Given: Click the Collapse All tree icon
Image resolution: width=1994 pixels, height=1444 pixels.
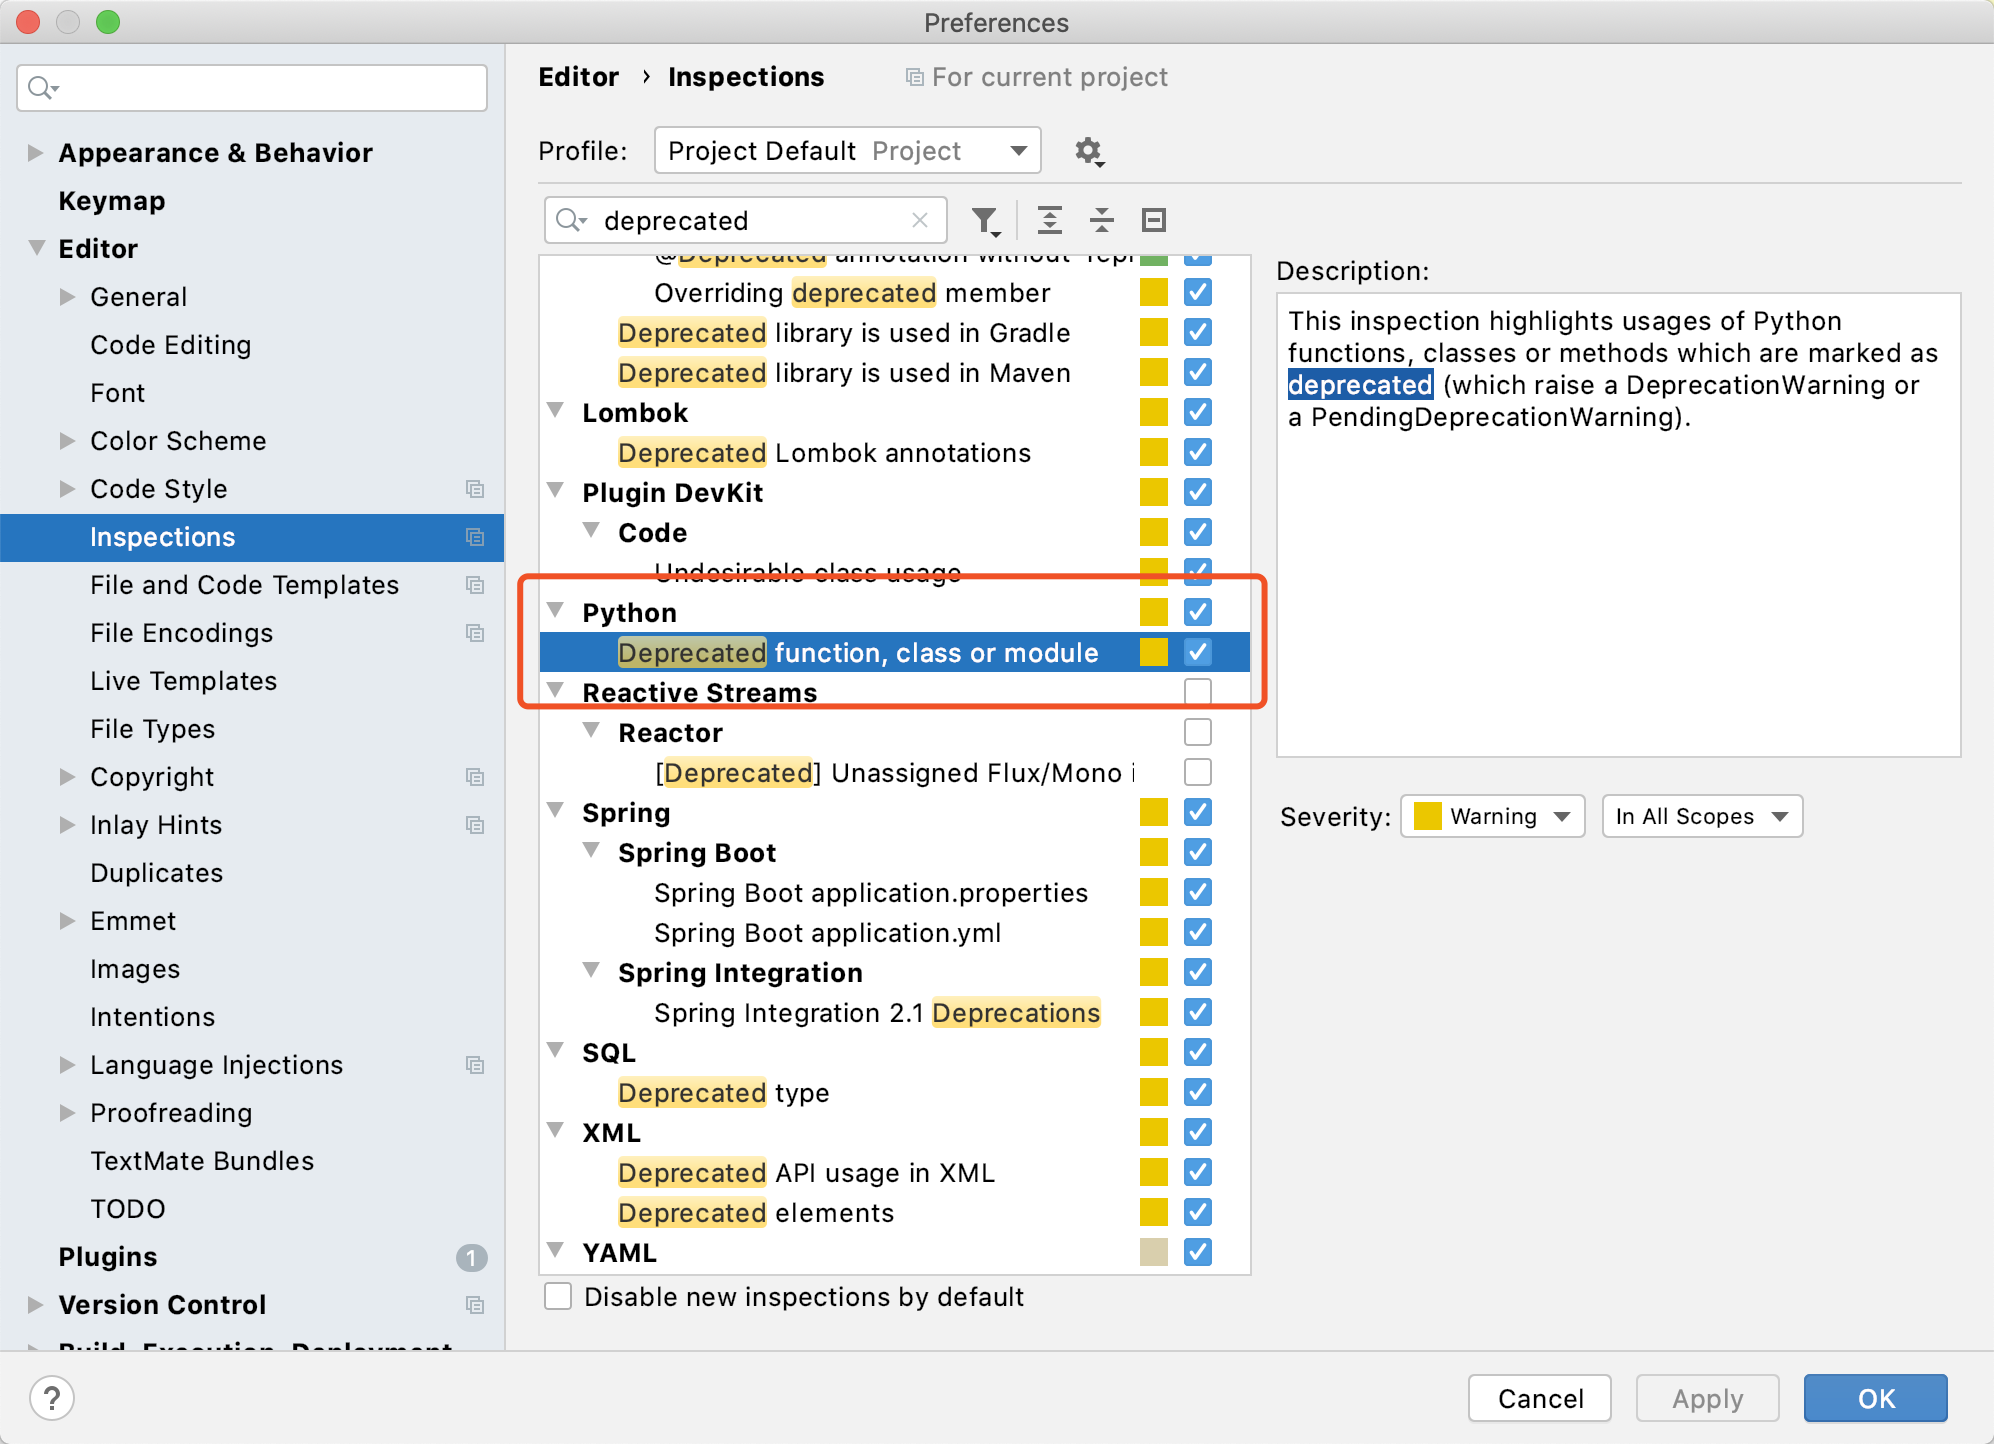Looking at the screenshot, I should tap(1102, 220).
